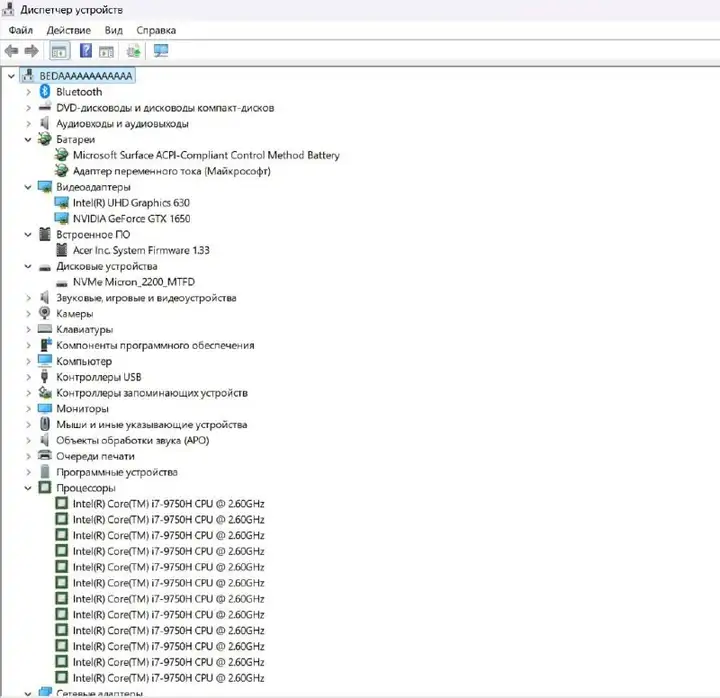Select Acer Inc. System Firmware 1.33
The height and width of the screenshot is (698, 720).
coord(141,250)
